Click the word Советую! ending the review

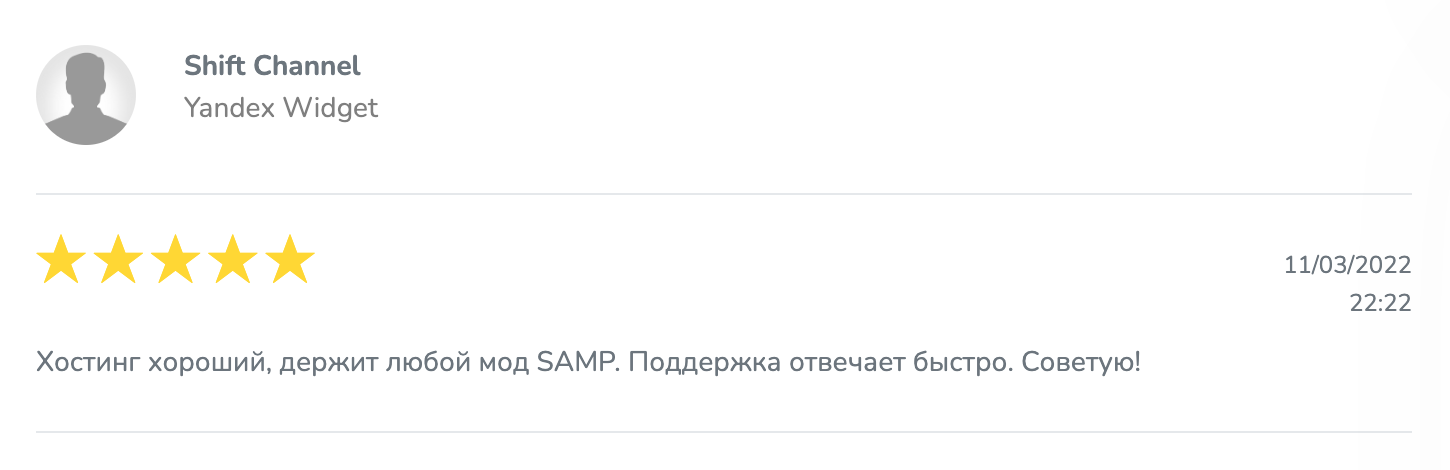pos(1082,363)
